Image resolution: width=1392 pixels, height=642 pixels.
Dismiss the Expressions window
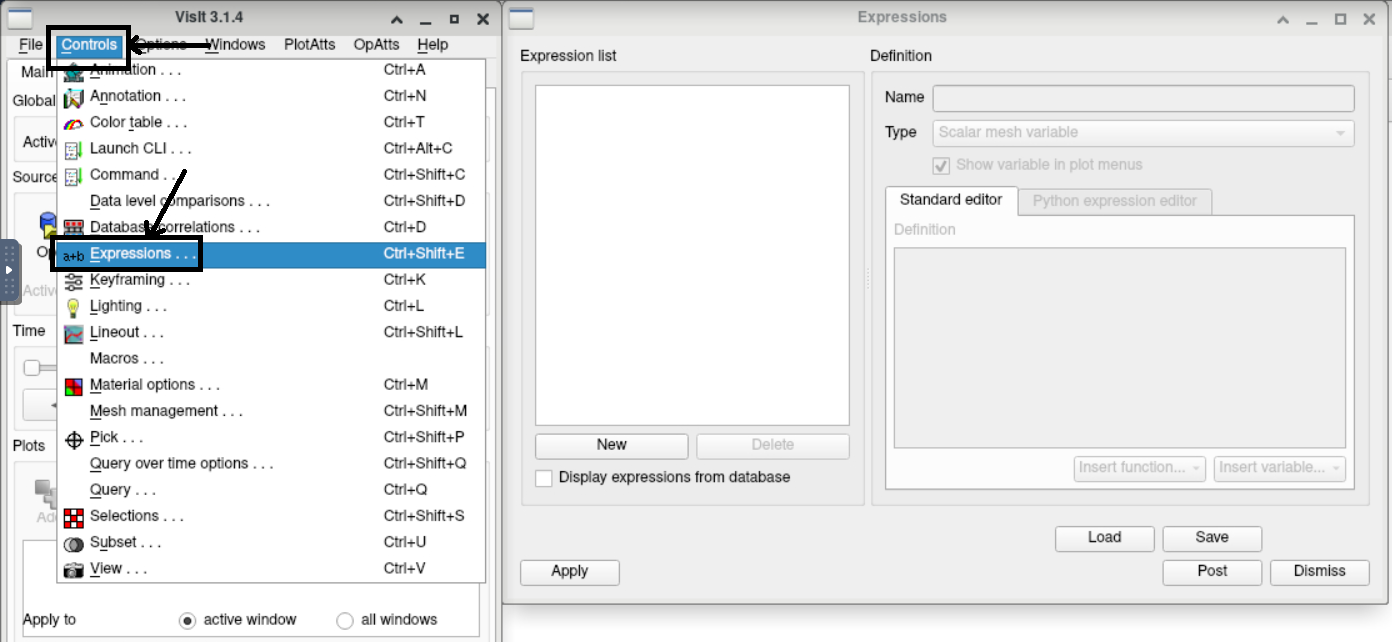pos(1320,572)
